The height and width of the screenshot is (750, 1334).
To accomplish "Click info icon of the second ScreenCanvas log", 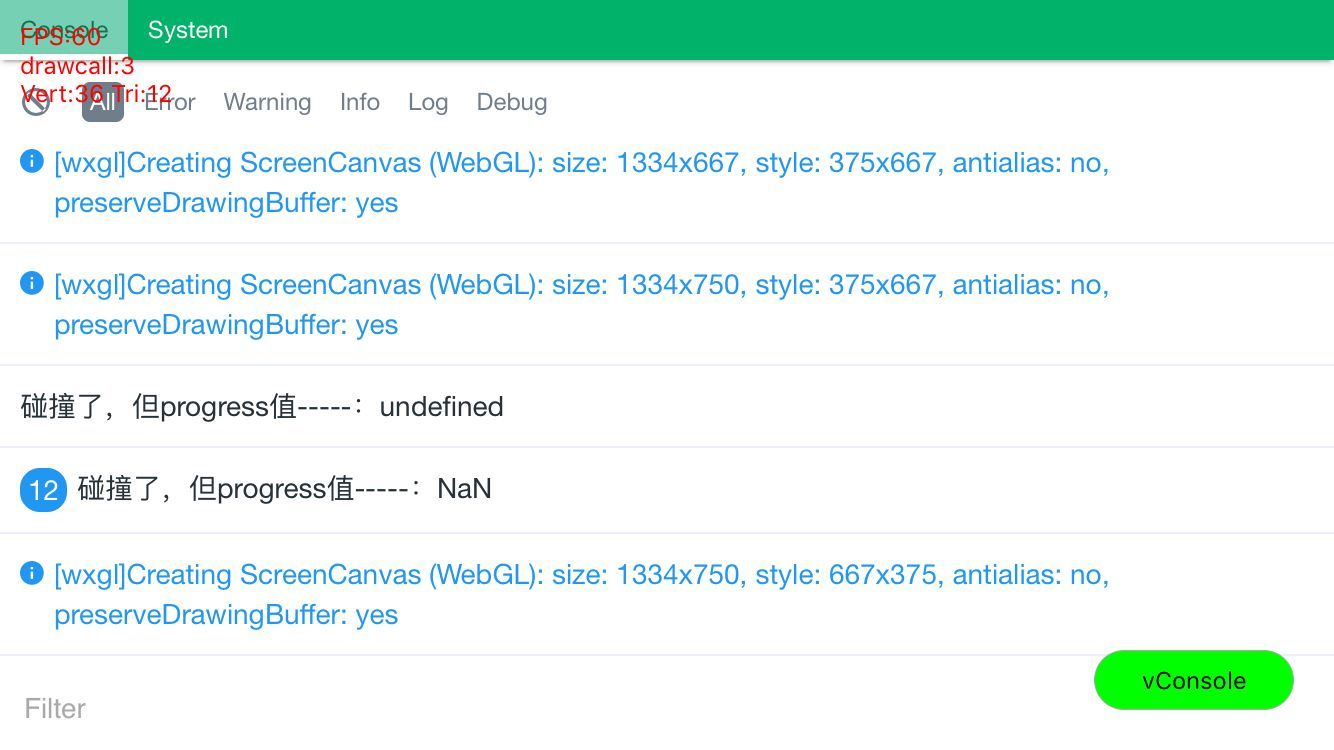I will coord(32,284).
